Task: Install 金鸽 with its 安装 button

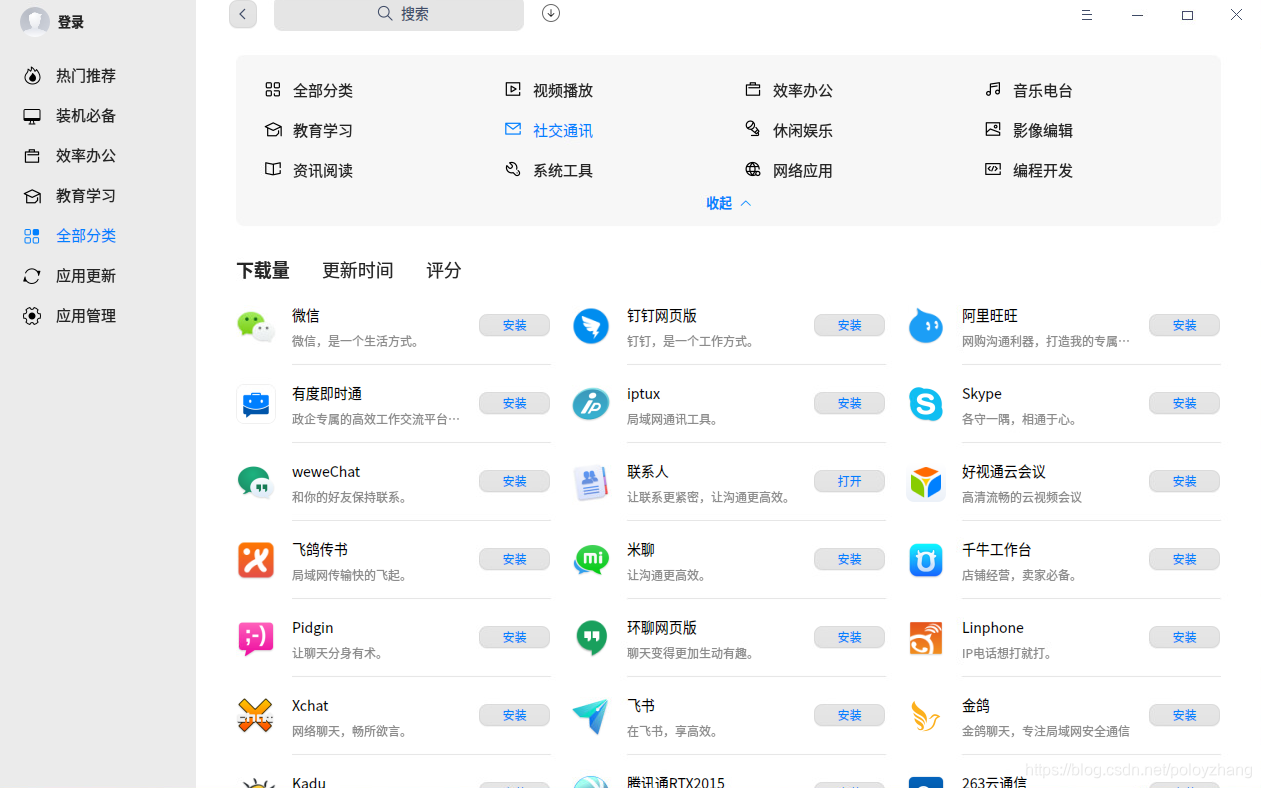Action: [1185, 715]
